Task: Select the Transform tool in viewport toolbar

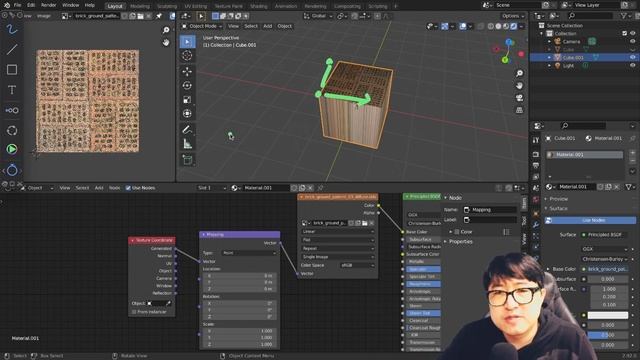Action: pos(187,113)
